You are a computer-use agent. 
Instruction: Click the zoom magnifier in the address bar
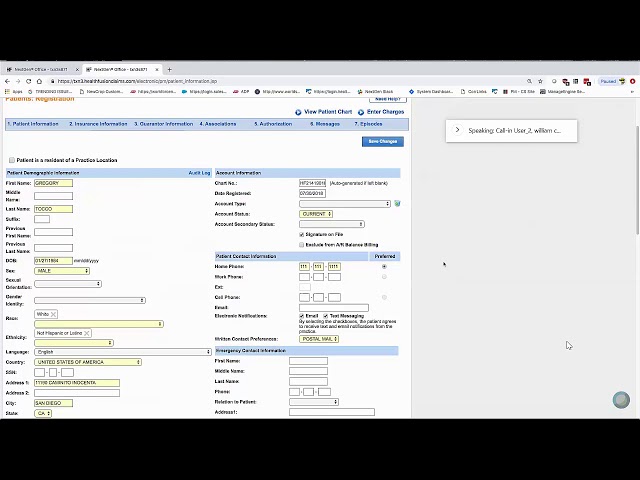tap(529, 81)
